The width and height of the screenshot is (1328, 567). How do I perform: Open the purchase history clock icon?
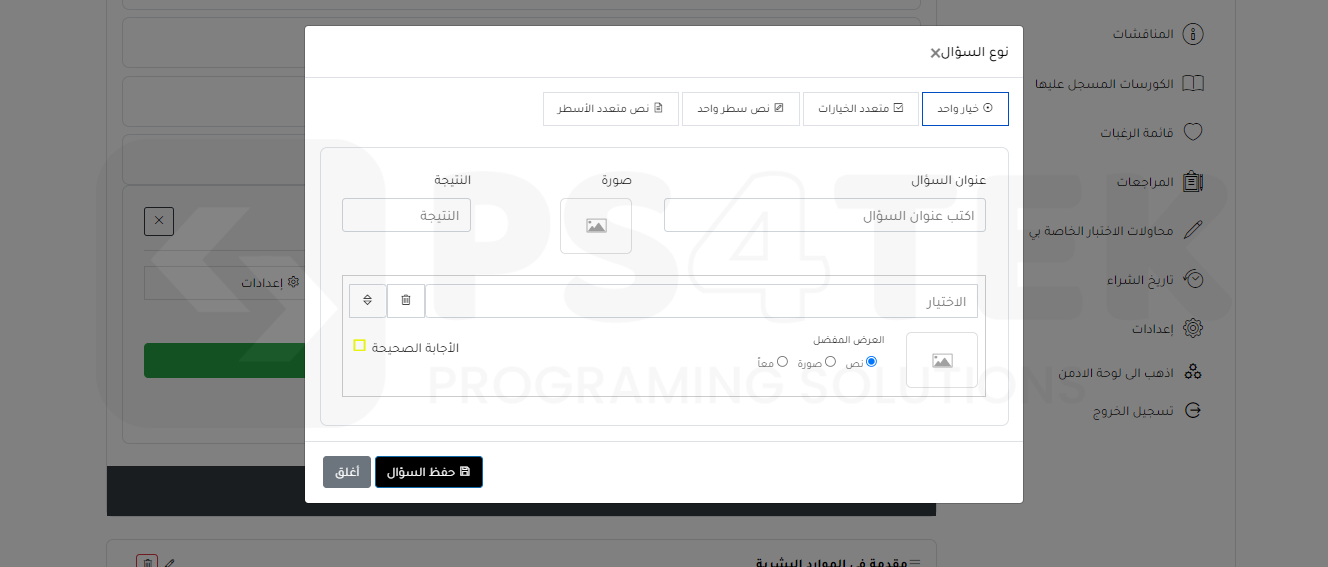coord(1192,279)
